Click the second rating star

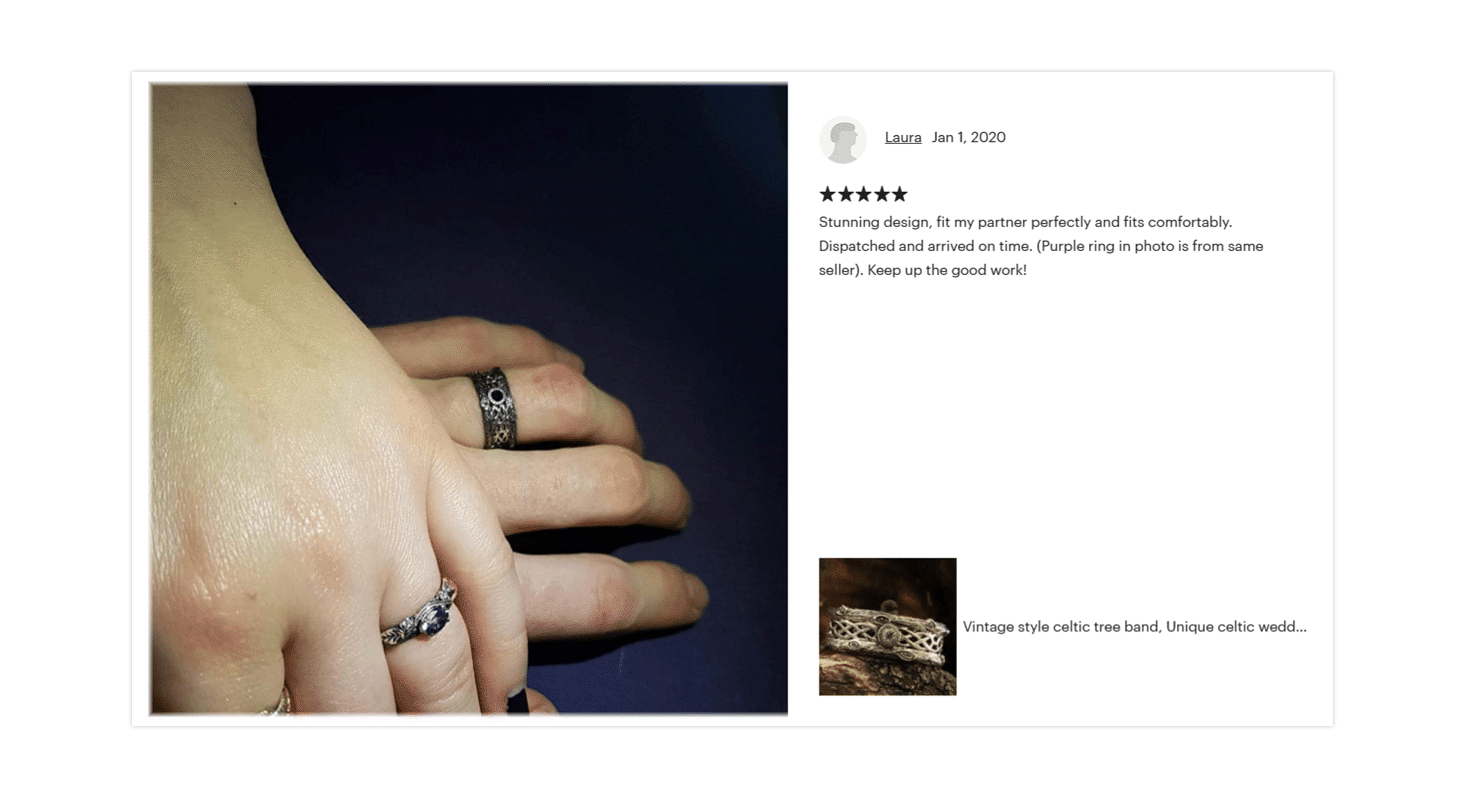point(846,194)
